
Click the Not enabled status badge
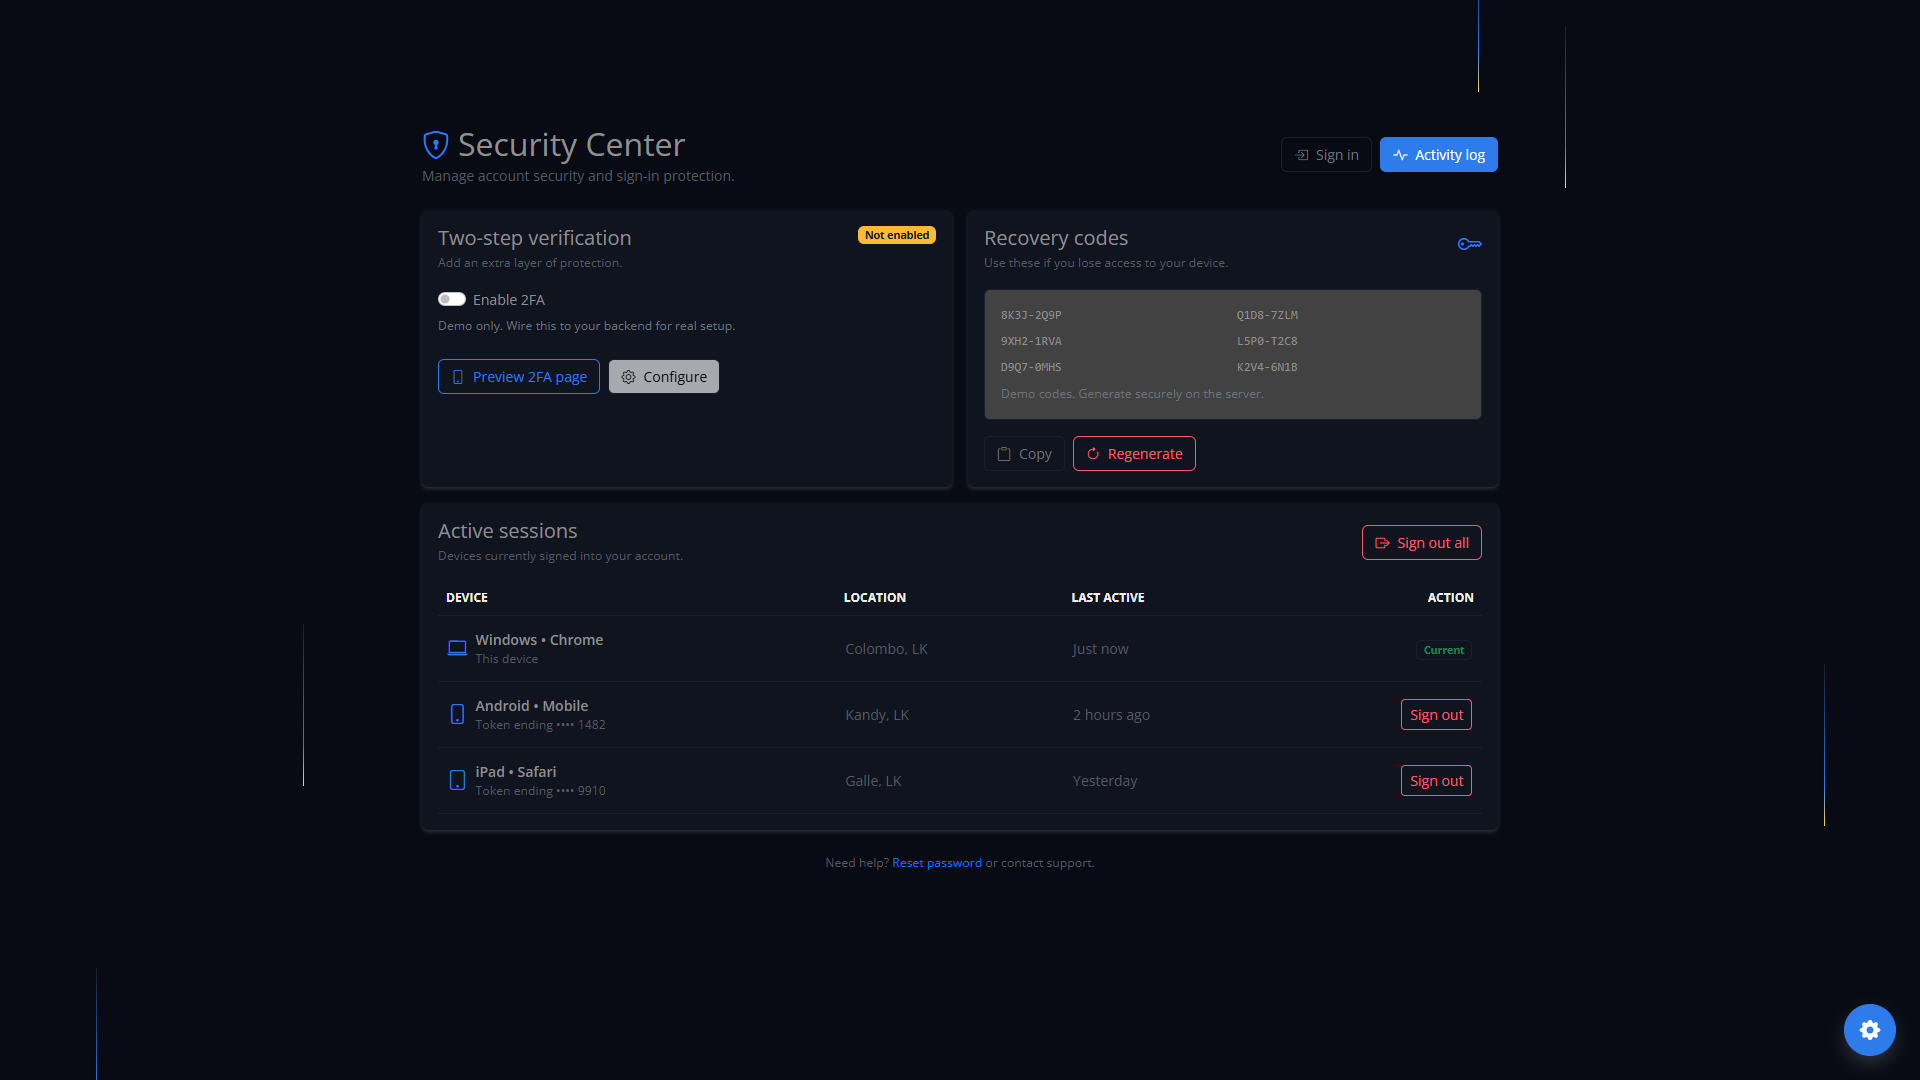(x=896, y=235)
